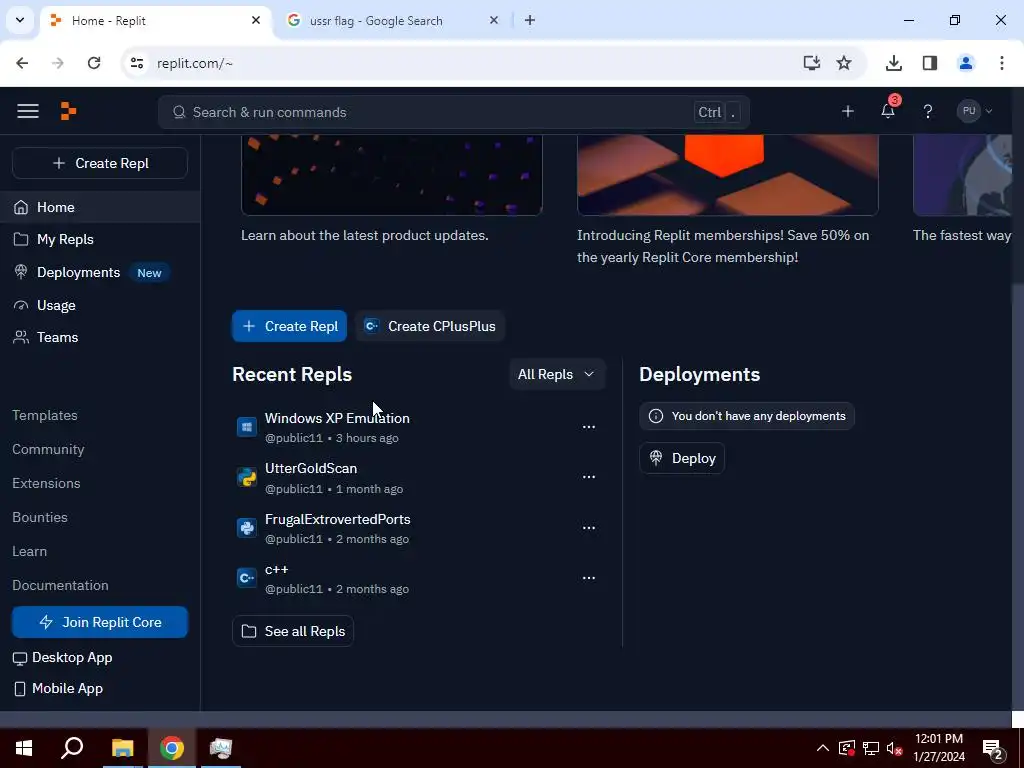The height and width of the screenshot is (768, 1024).
Task: Open more options for FrugalExtrovertedPorts
Action: pos(588,528)
